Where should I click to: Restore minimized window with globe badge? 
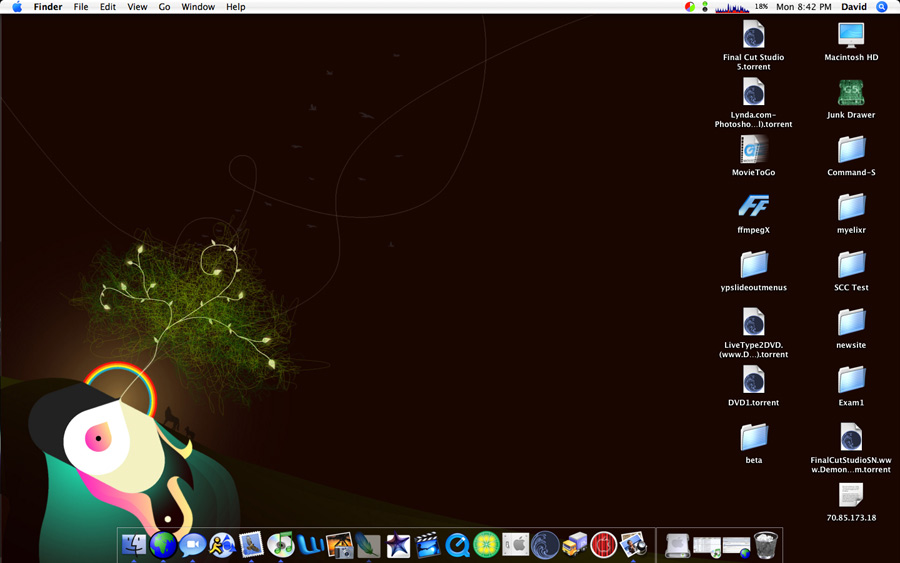[x=736, y=546]
